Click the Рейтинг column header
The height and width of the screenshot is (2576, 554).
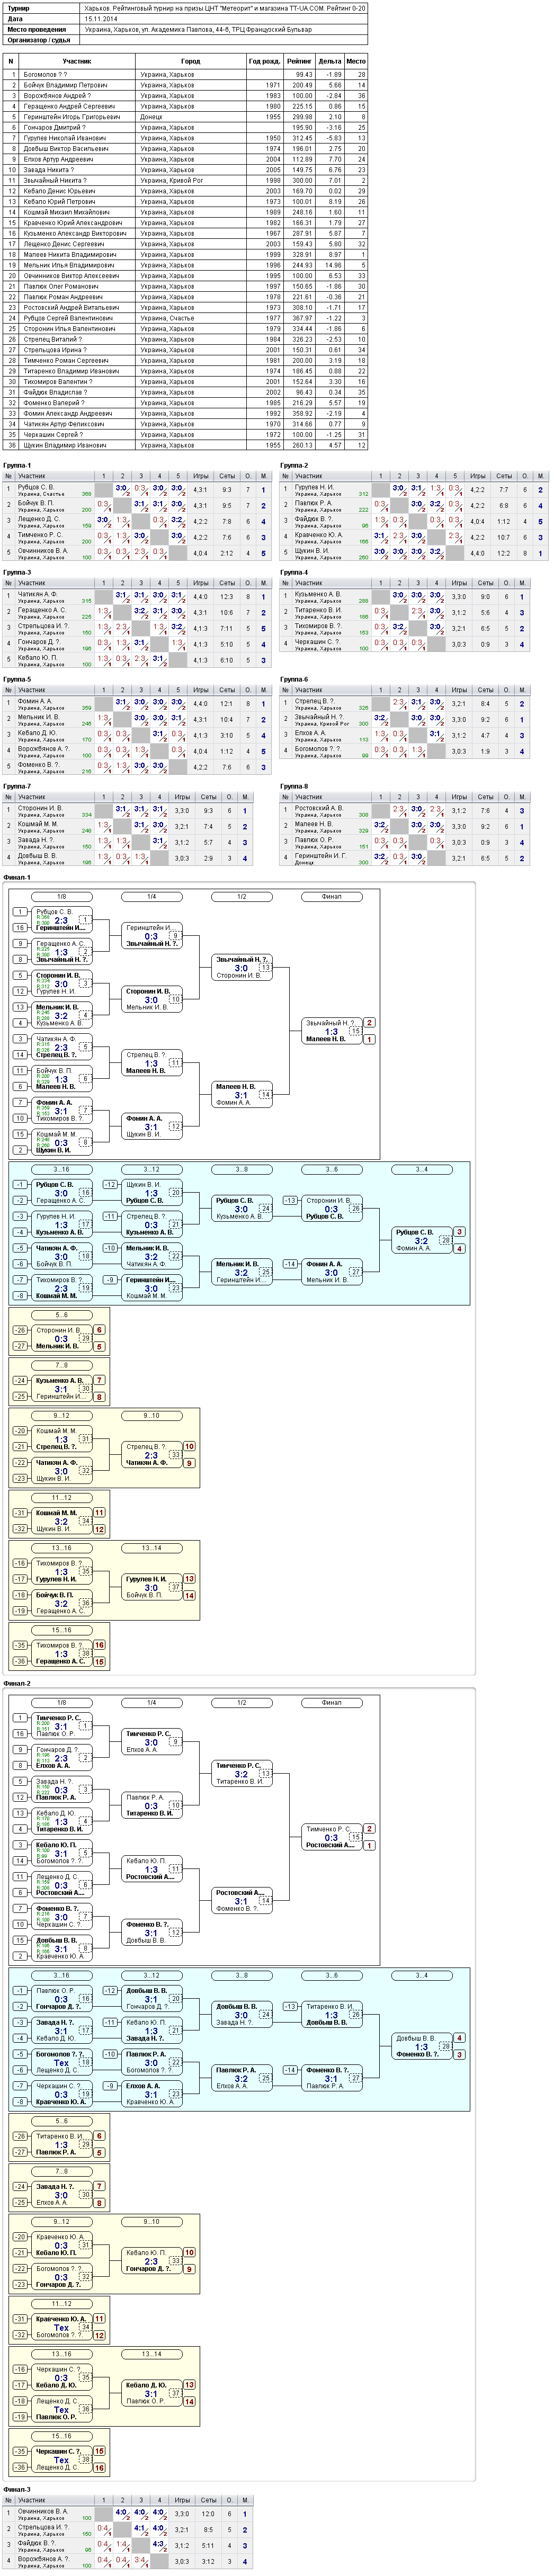click(299, 61)
